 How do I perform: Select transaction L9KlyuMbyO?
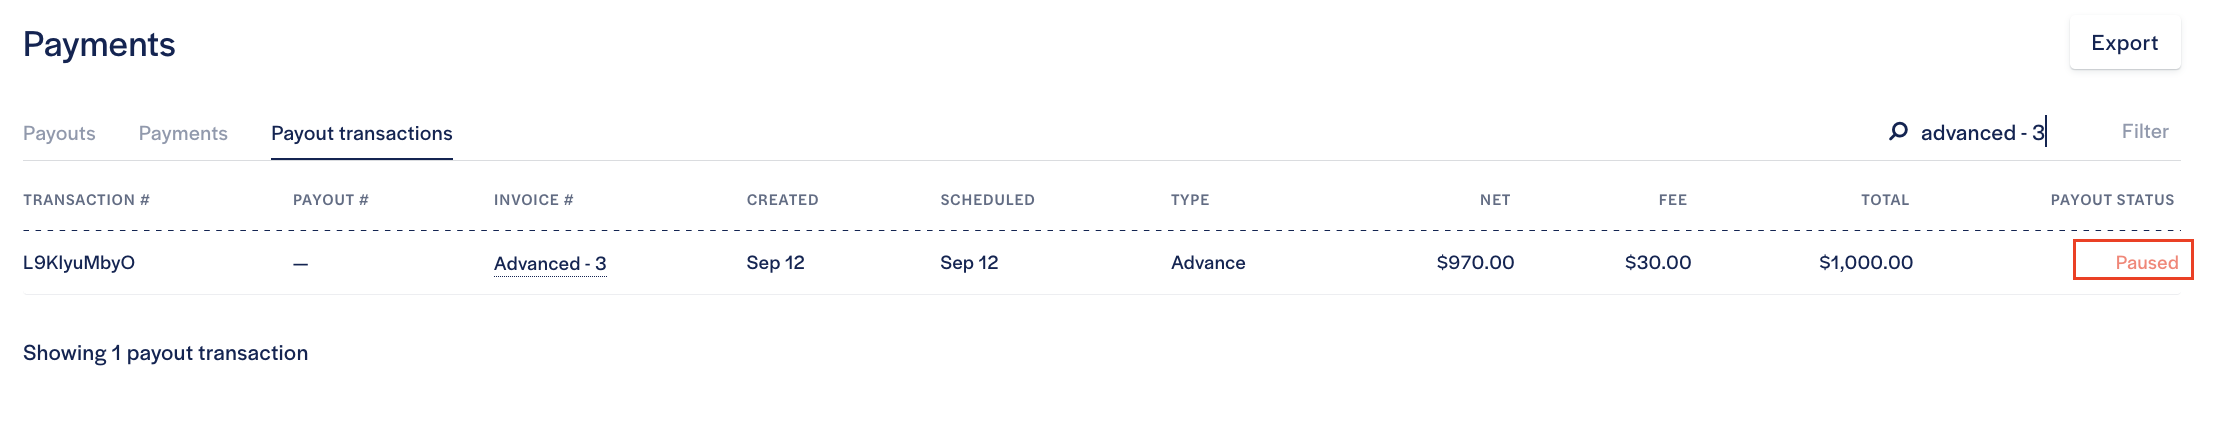(x=79, y=263)
